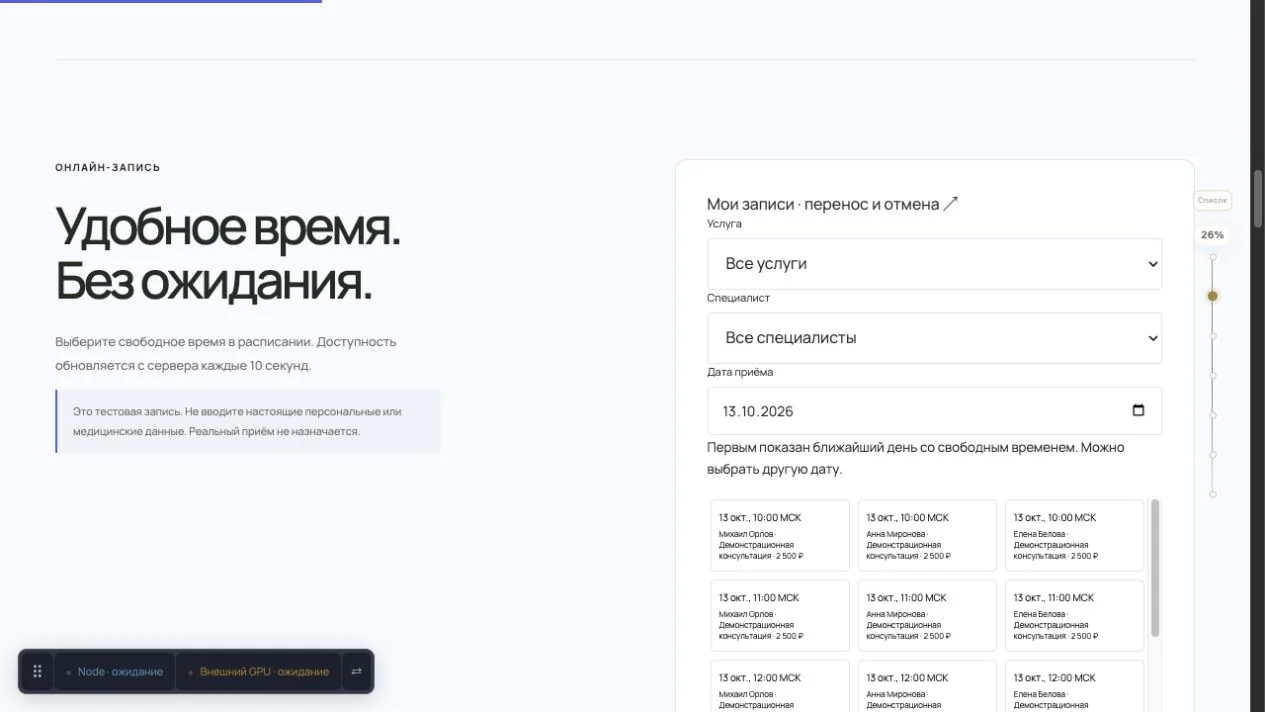Select the Внешний GPU · ожидание status chip
This screenshot has height=712, width=1265.
[x=259, y=672]
